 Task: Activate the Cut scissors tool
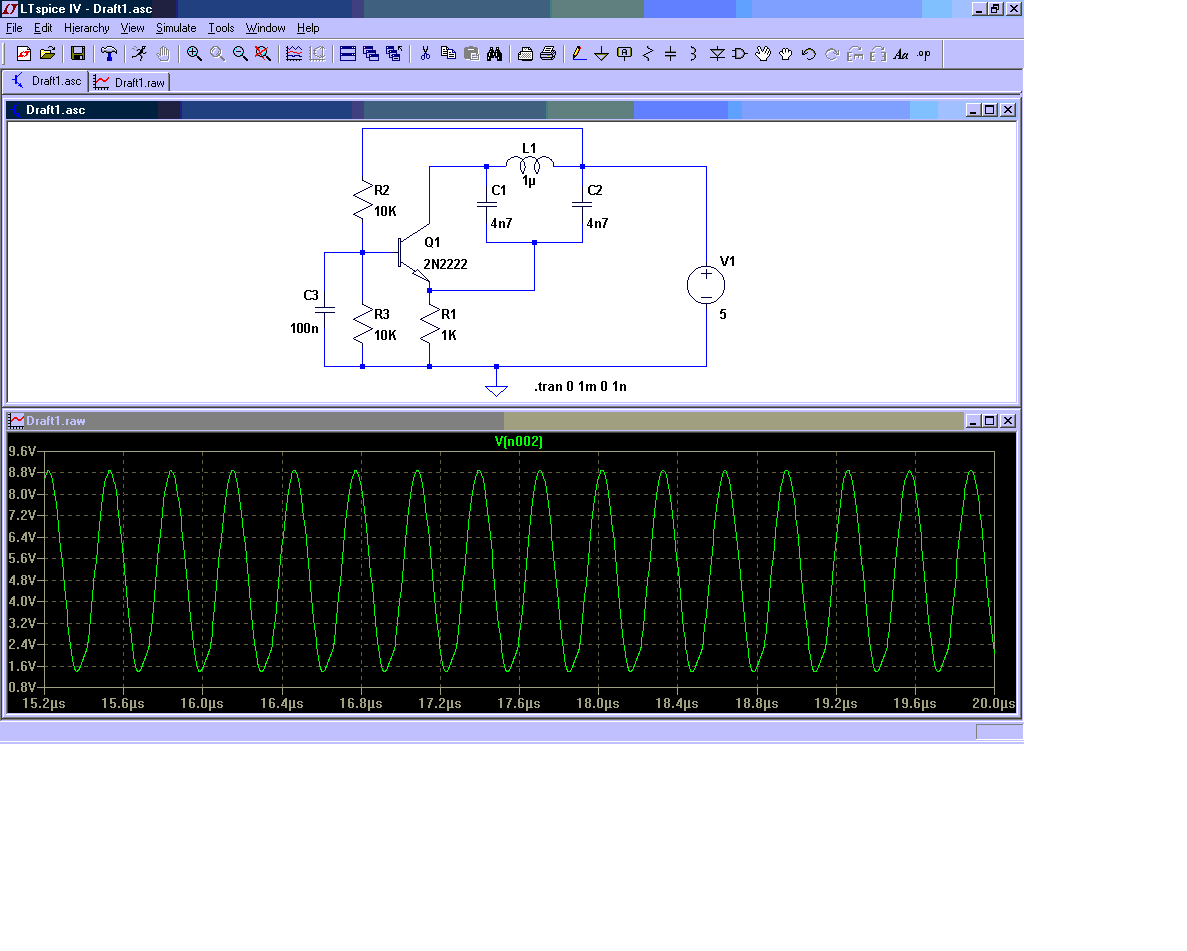tap(425, 54)
